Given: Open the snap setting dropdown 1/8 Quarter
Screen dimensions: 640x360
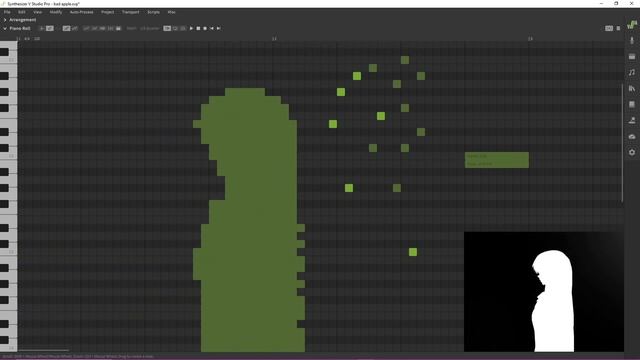Looking at the screenshot, I should click(149, 28).
